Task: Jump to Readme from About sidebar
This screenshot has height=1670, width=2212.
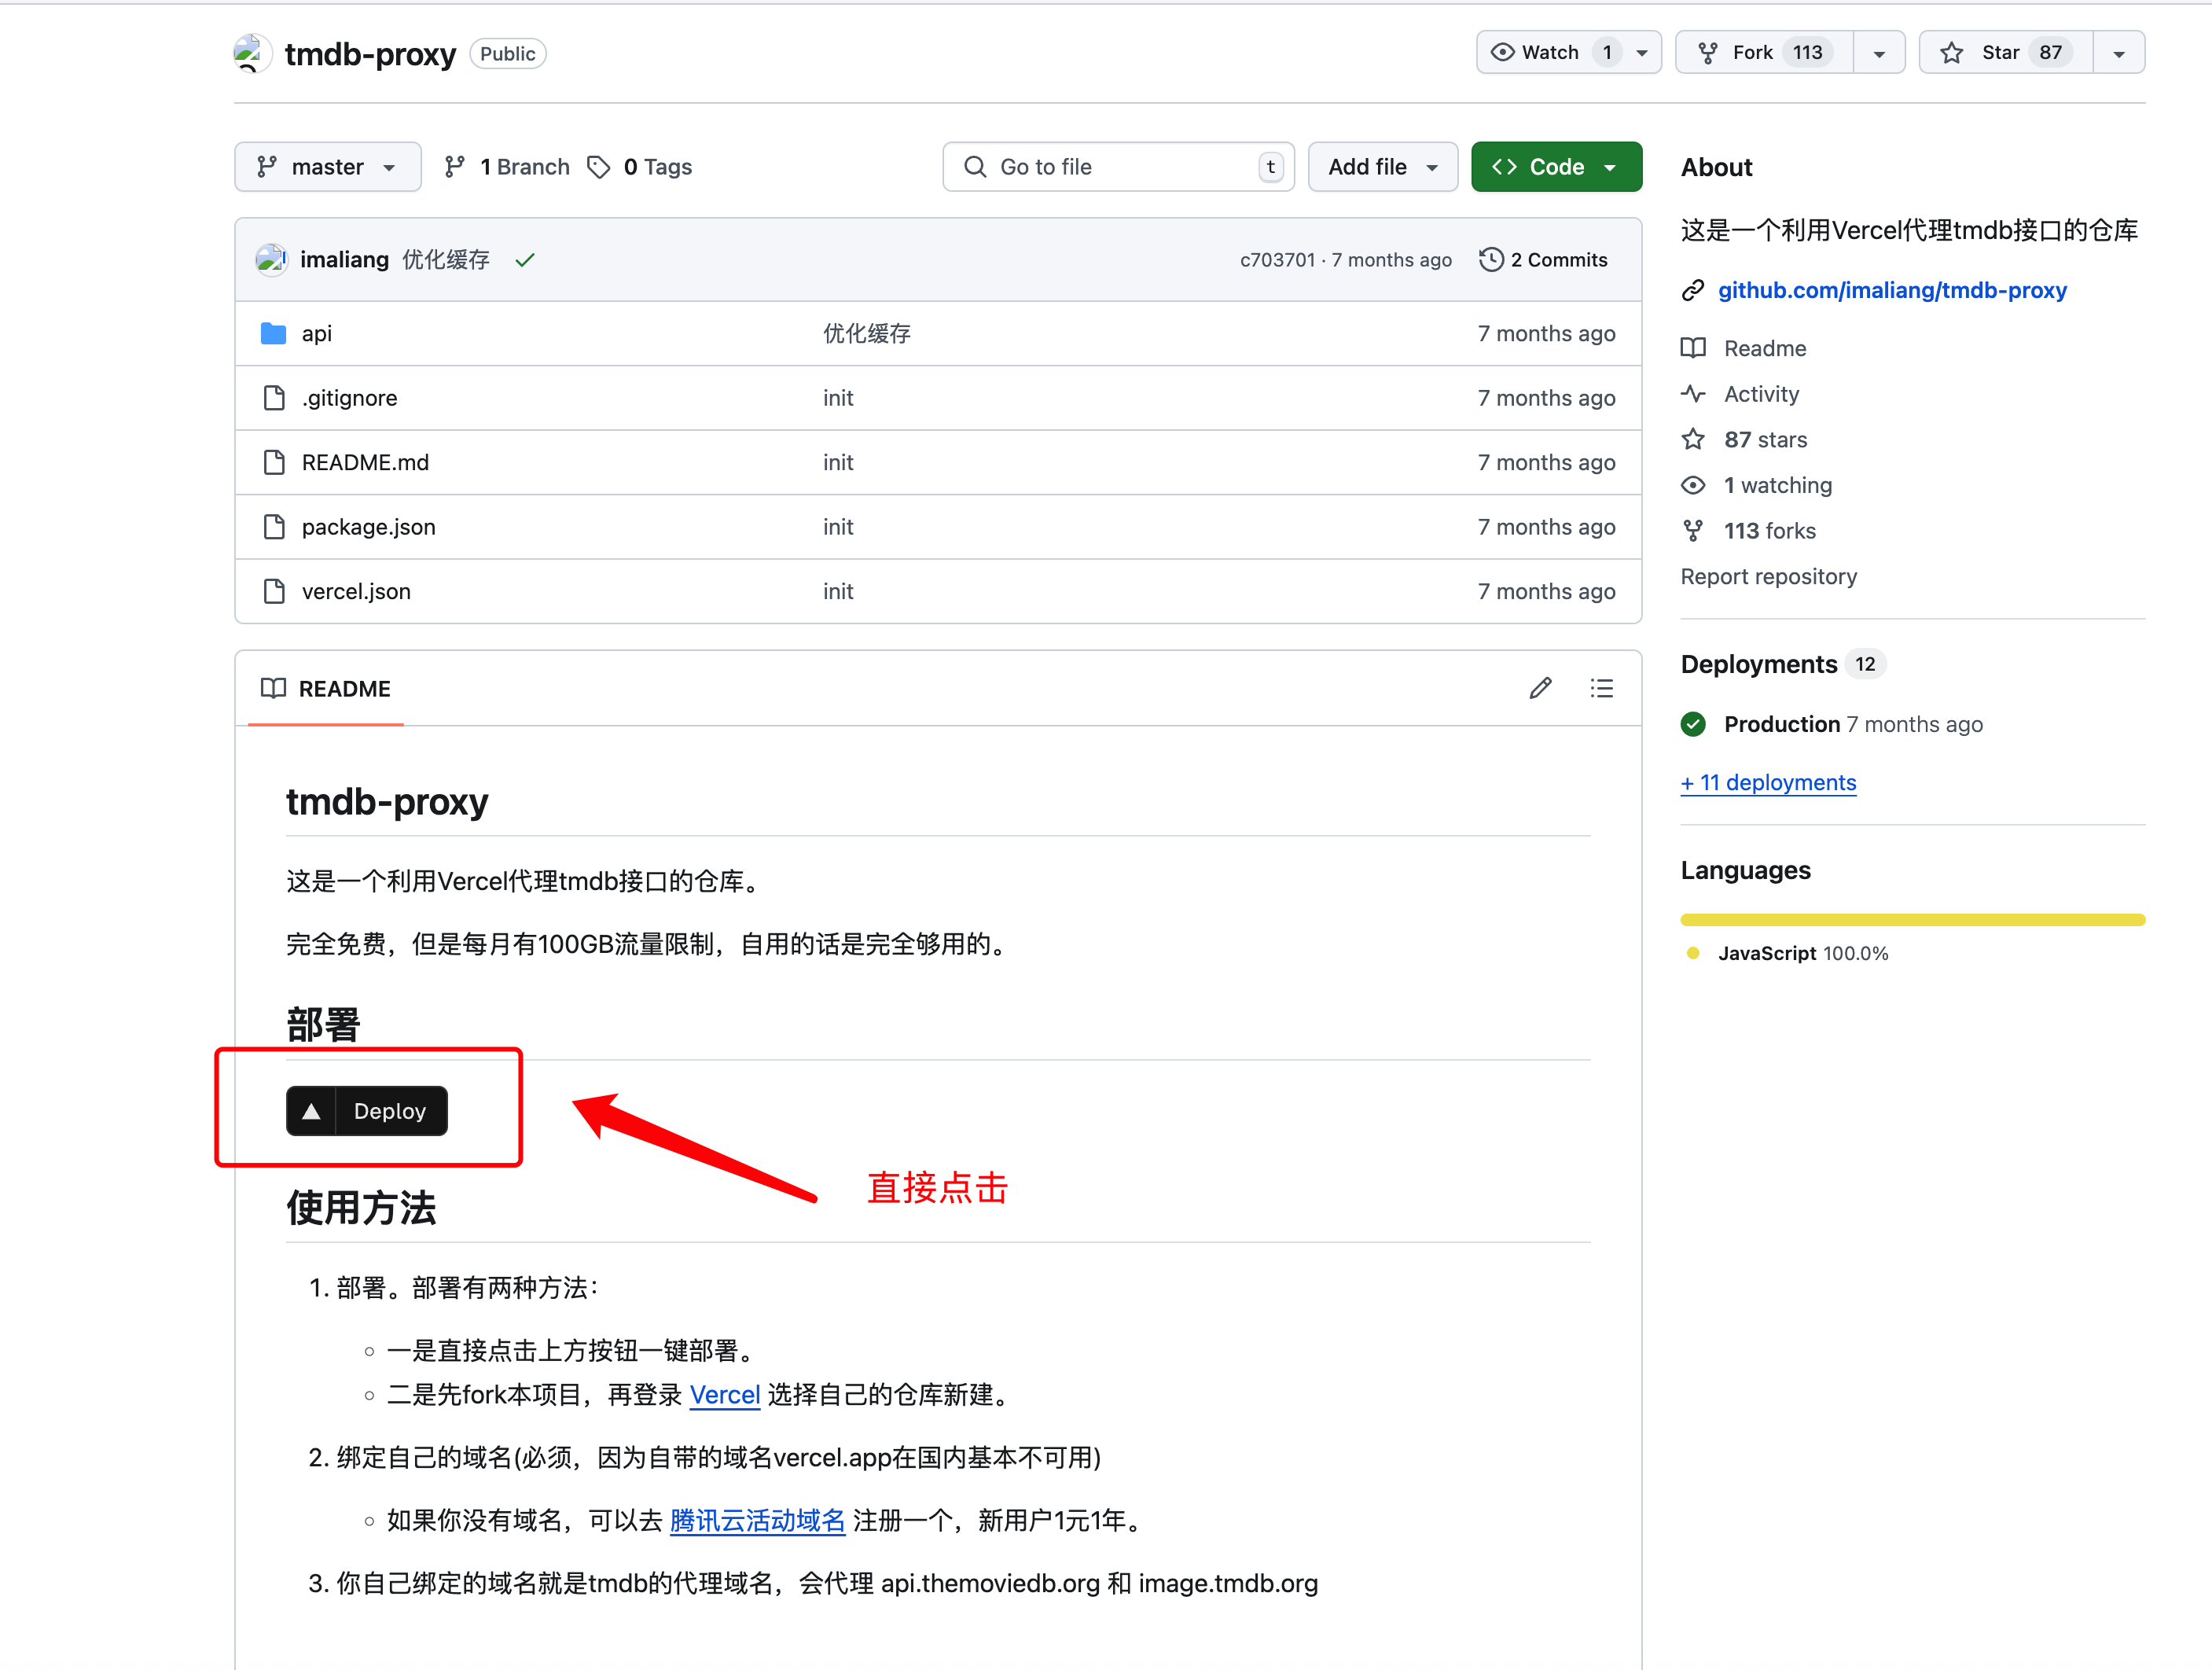Action: click(1764, 348)
